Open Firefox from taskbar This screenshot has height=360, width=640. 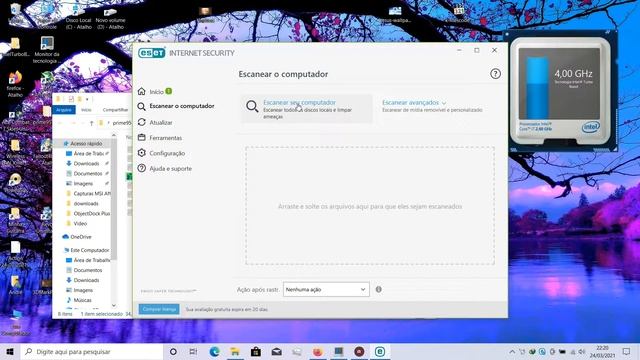click(318, 351)
